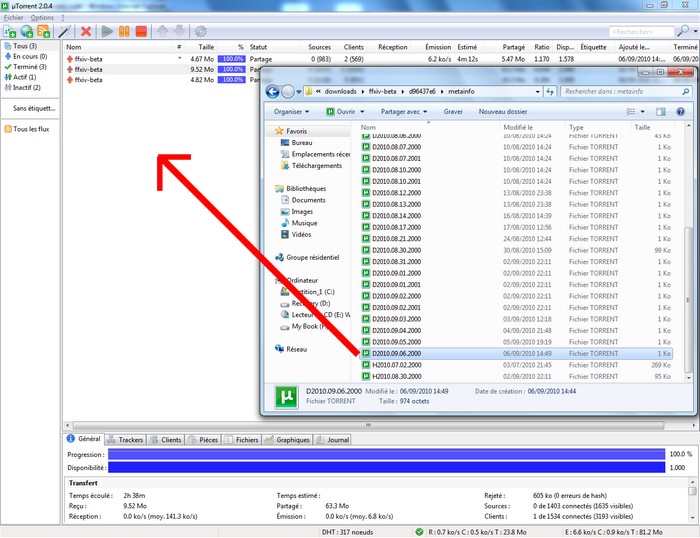Image resolution: width=700 pixels, height=538 pixels.
Task: Open the Fichier menu
Action: 13,18
